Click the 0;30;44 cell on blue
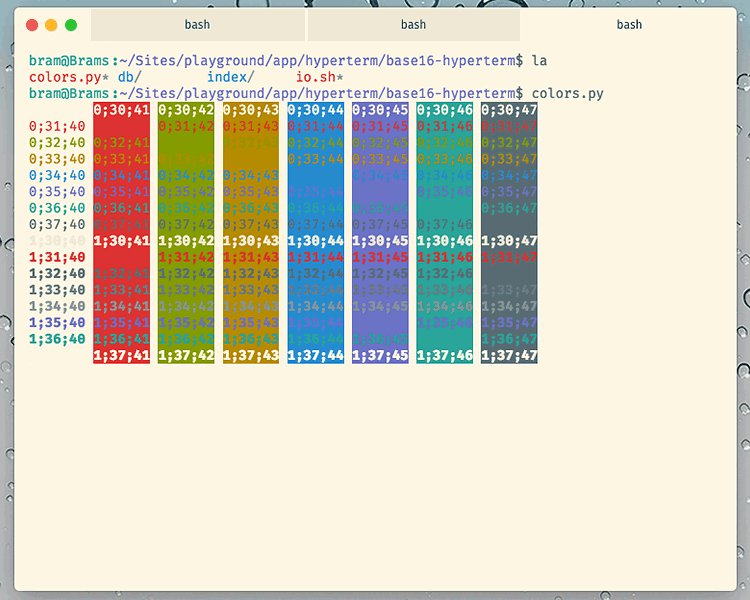750x600 pixels. click(316, 110)
